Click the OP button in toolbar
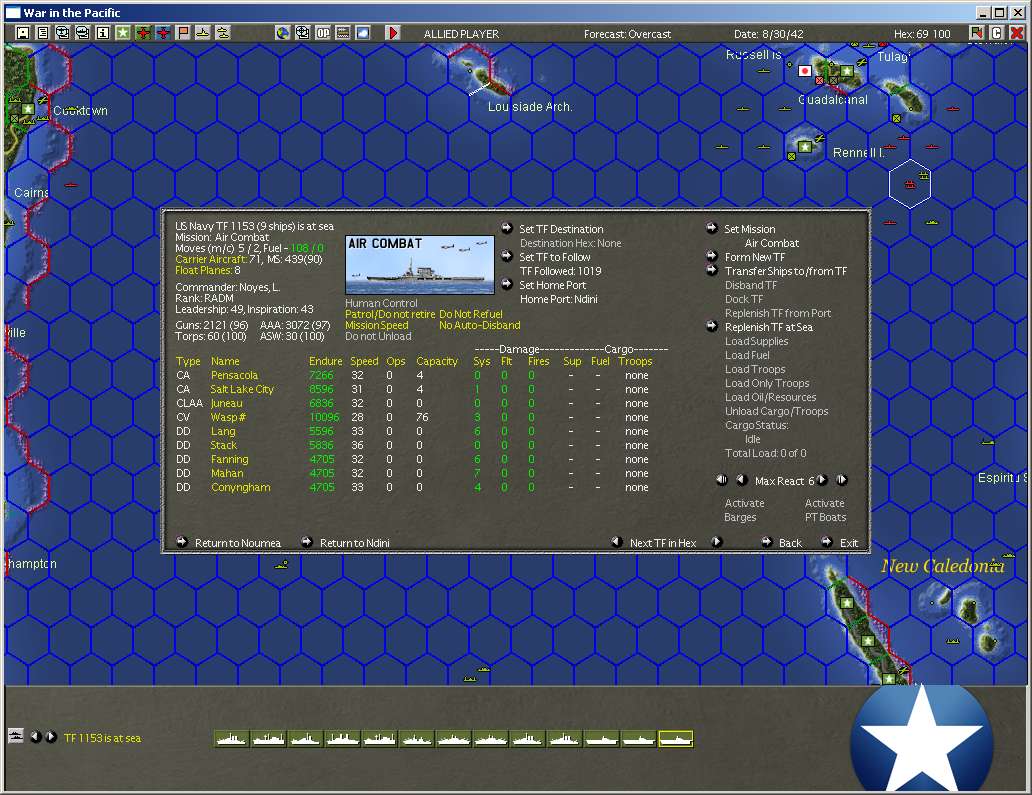This screenshot has width=1032, height=795. tap(322, 33)
